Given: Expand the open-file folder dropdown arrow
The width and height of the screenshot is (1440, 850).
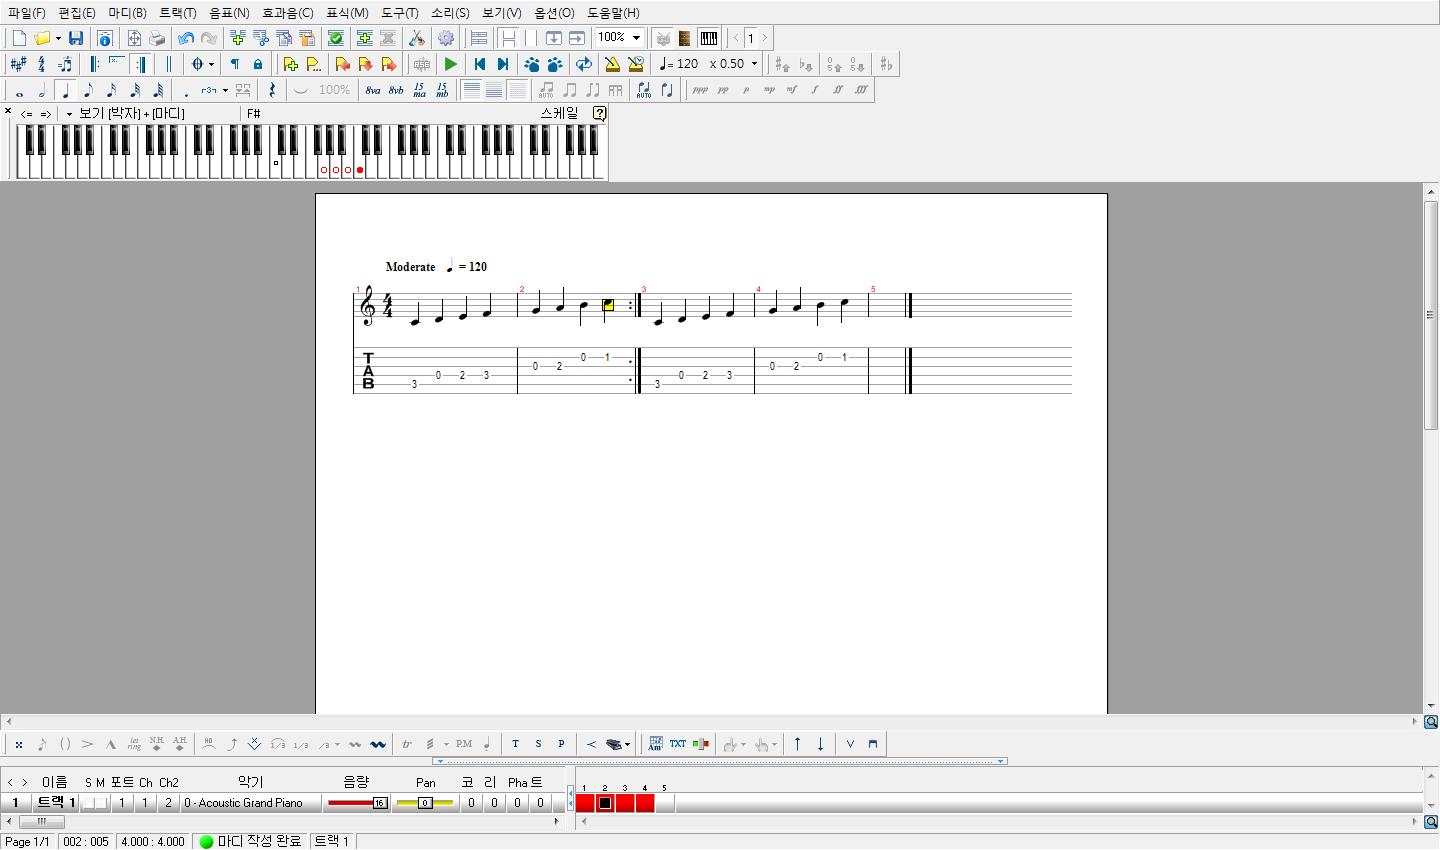Looking at the screenshot, I should (x=58, y=38).
